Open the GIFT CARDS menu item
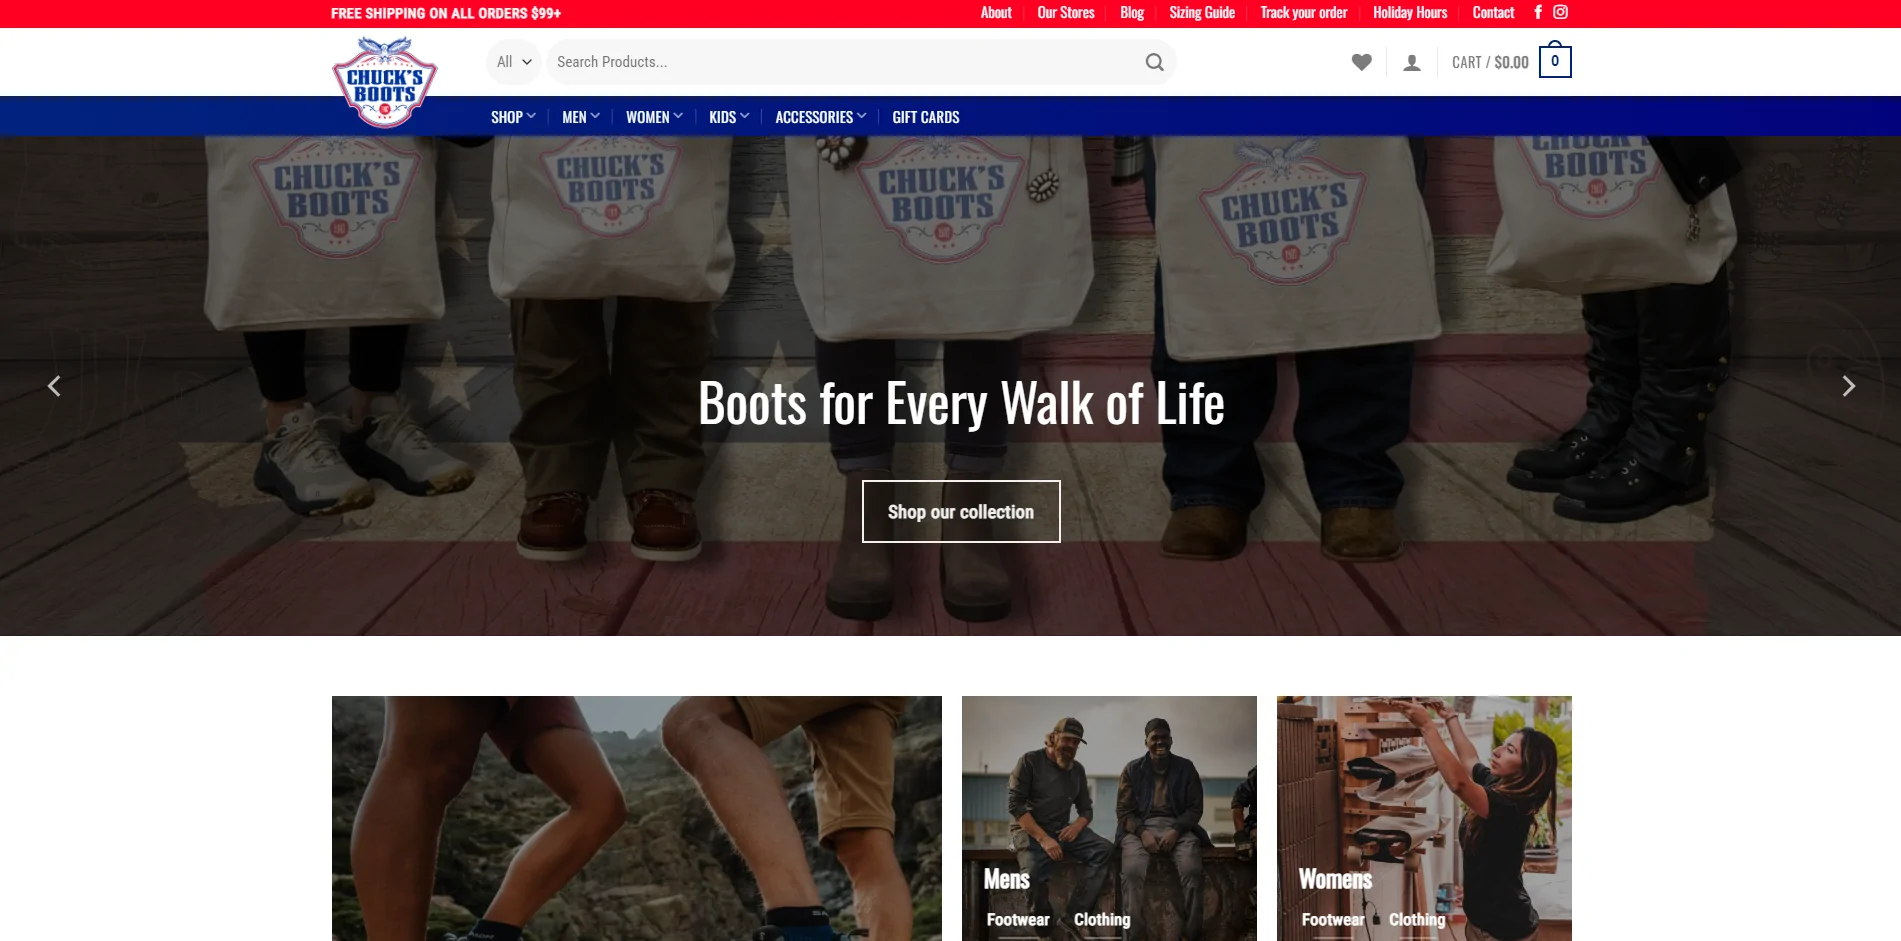The height and width of the screenshot is (941, 1901). point(925,117)
